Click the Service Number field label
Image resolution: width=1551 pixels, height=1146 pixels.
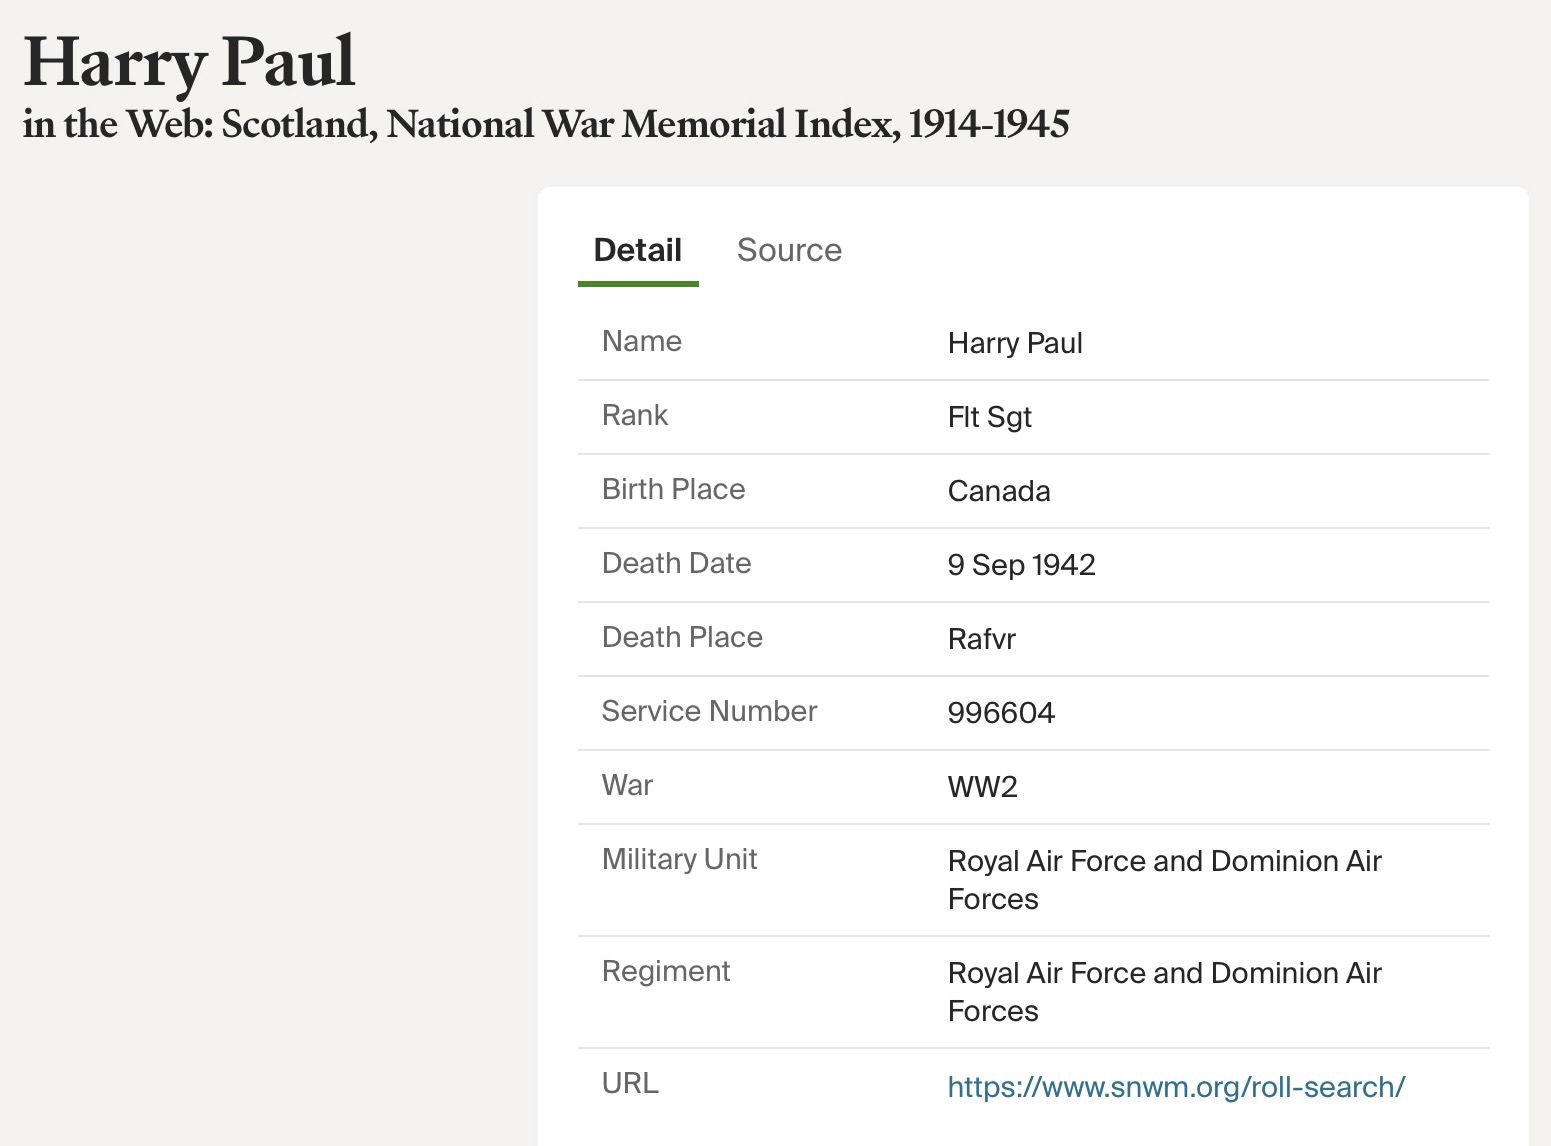pos(709,711)
